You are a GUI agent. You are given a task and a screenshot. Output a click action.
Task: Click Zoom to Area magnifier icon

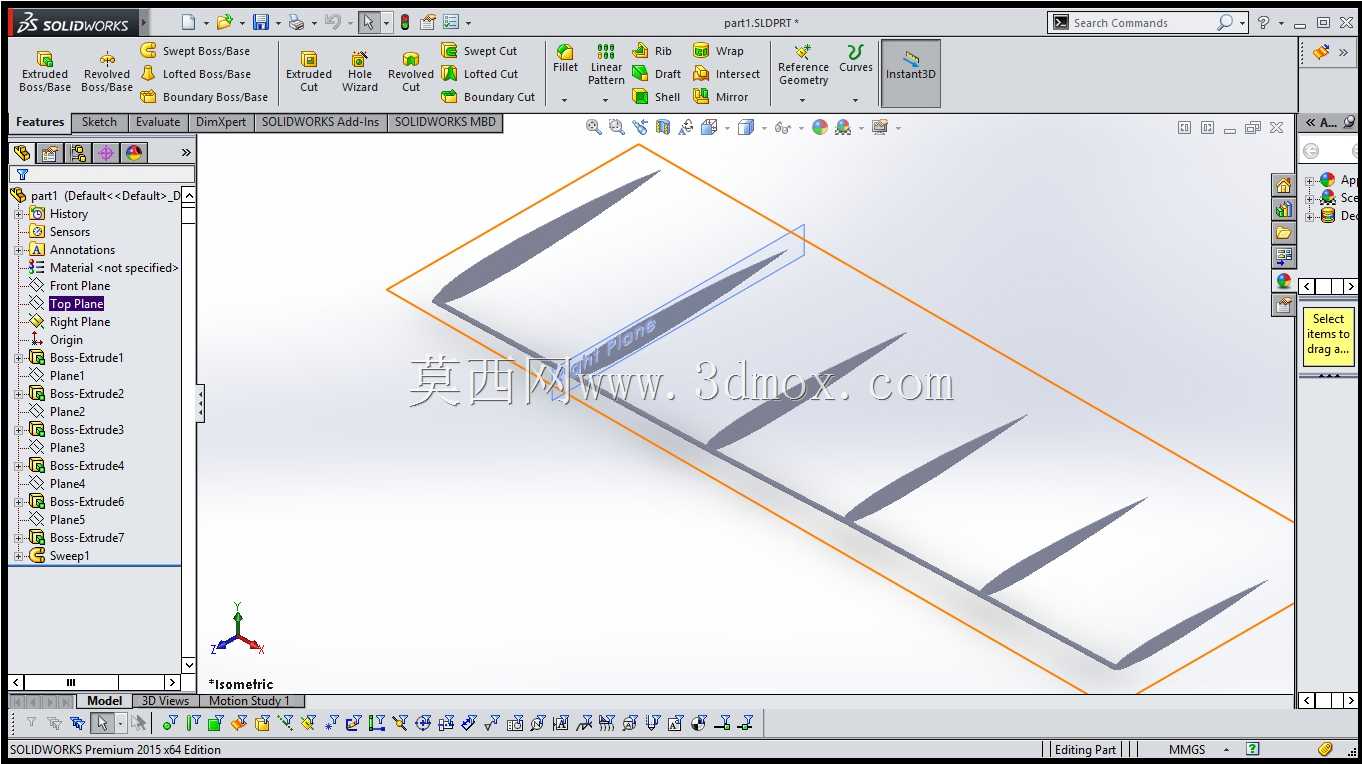coord(617,127)
